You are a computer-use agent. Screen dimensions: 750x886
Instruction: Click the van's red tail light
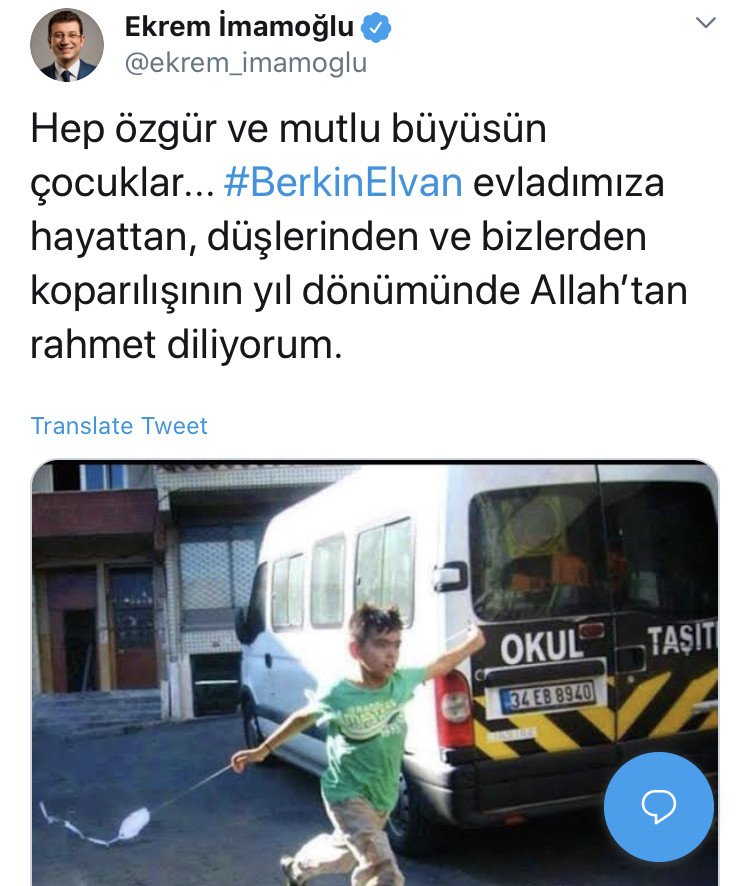coord(453,709)
